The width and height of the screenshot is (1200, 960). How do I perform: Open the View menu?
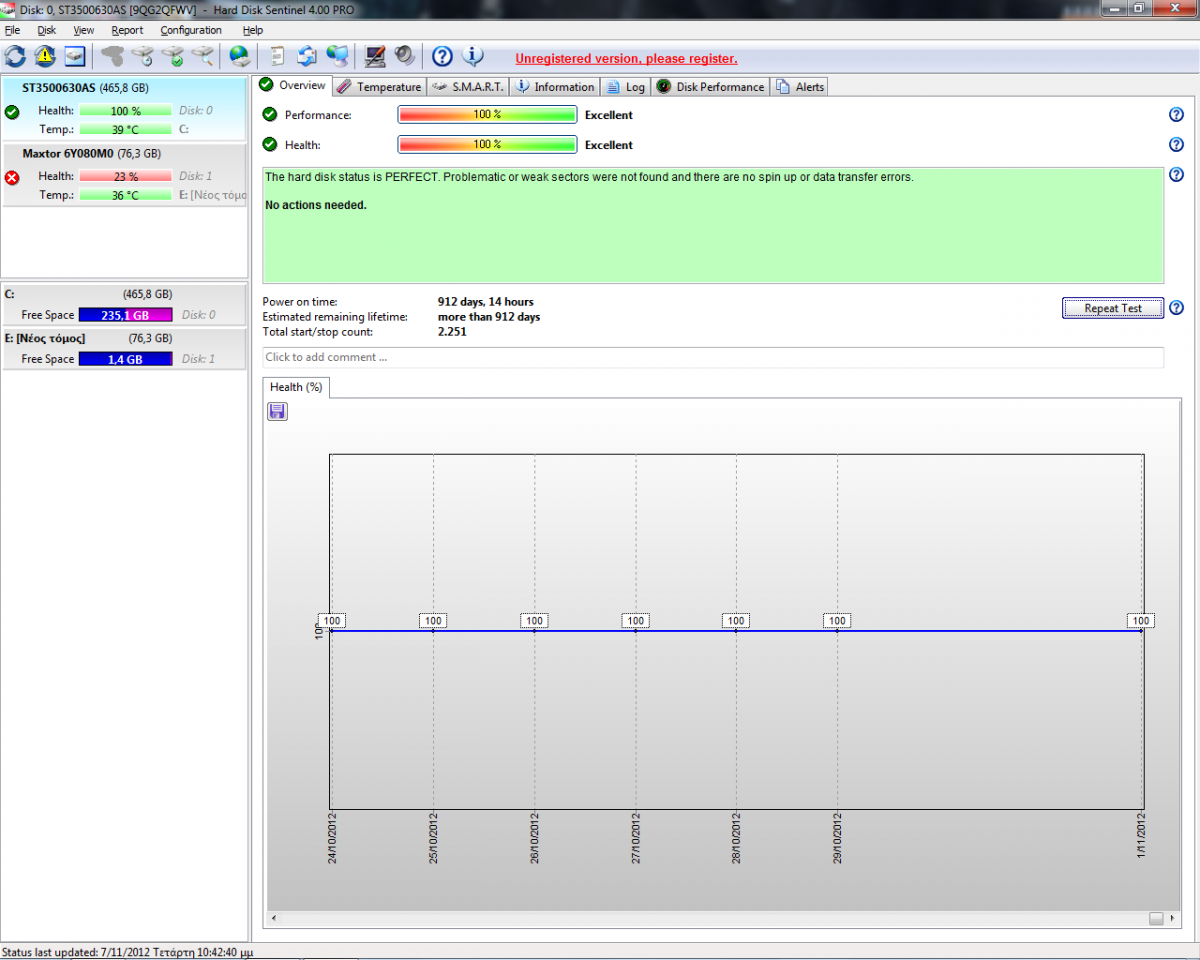pos(83,30)
